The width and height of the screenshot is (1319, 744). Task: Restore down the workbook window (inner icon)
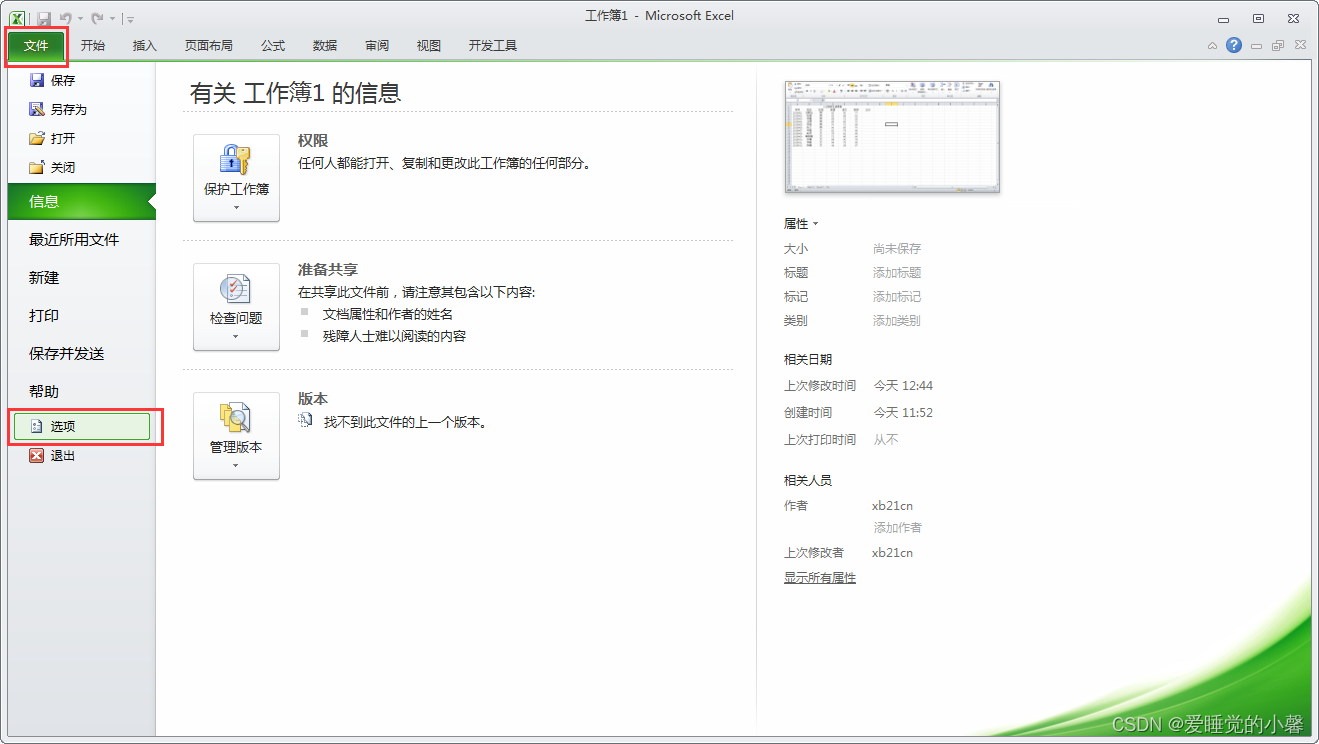coord(1278,46)
